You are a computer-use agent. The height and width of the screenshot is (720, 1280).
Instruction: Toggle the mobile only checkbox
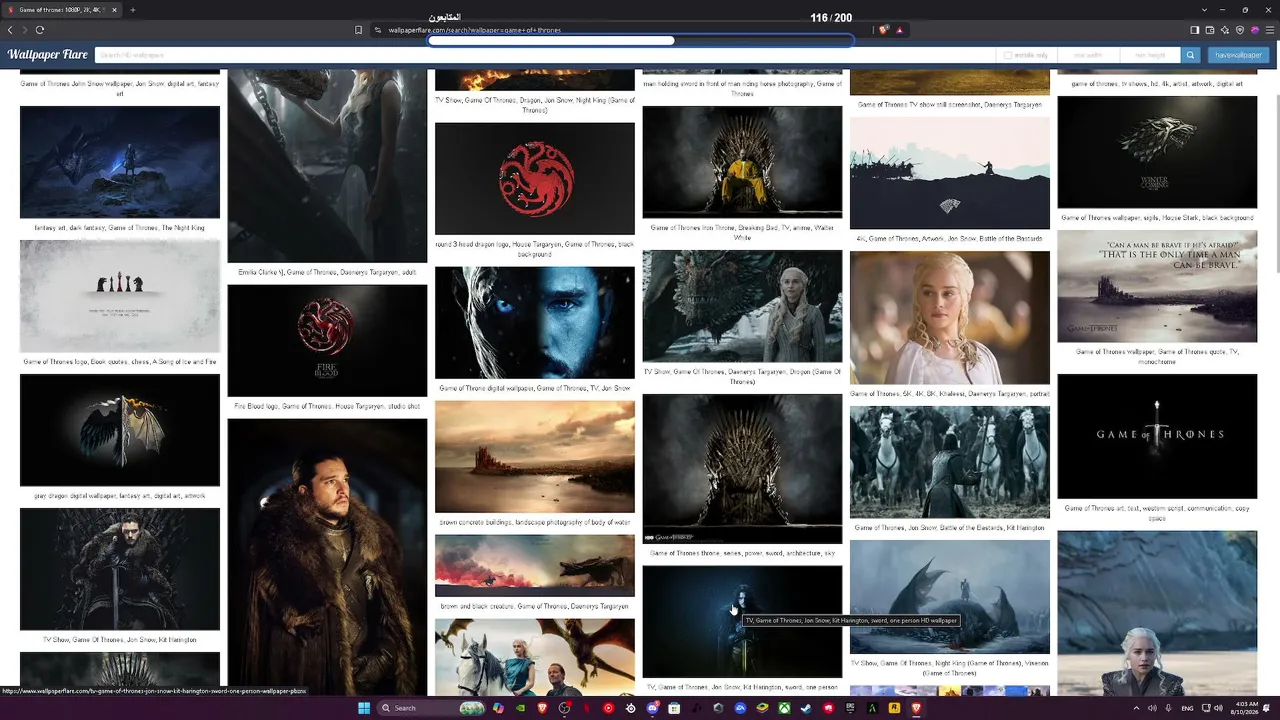tap(1008, 55)
